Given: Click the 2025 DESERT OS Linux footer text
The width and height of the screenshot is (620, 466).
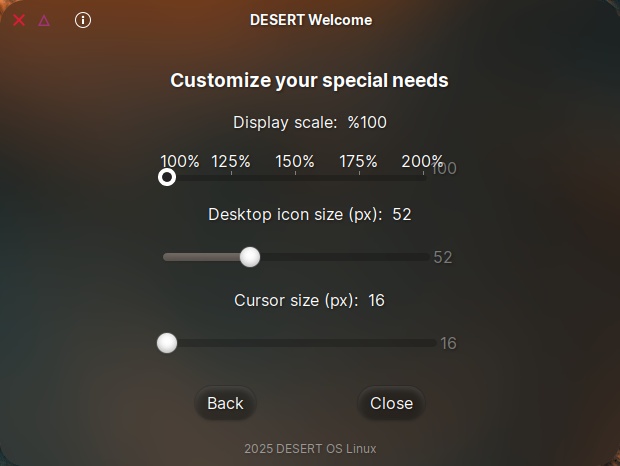Looking at the screenshot, I should tap(310, 448).
